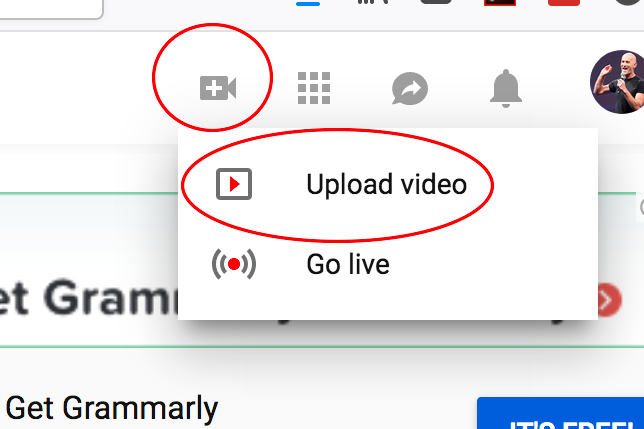Click the live broadcast signal icon
The height and width of the screenshot is (429, 644).
coord(234,264)
